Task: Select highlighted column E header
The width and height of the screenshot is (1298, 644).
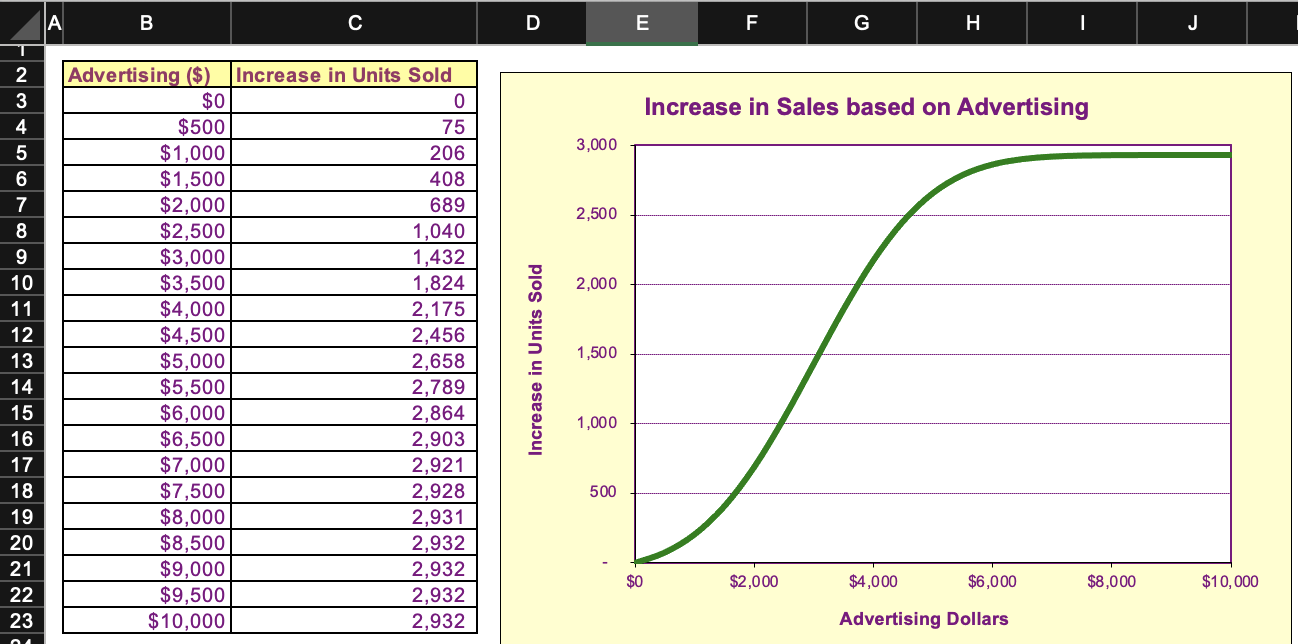Action: point(641,23)
